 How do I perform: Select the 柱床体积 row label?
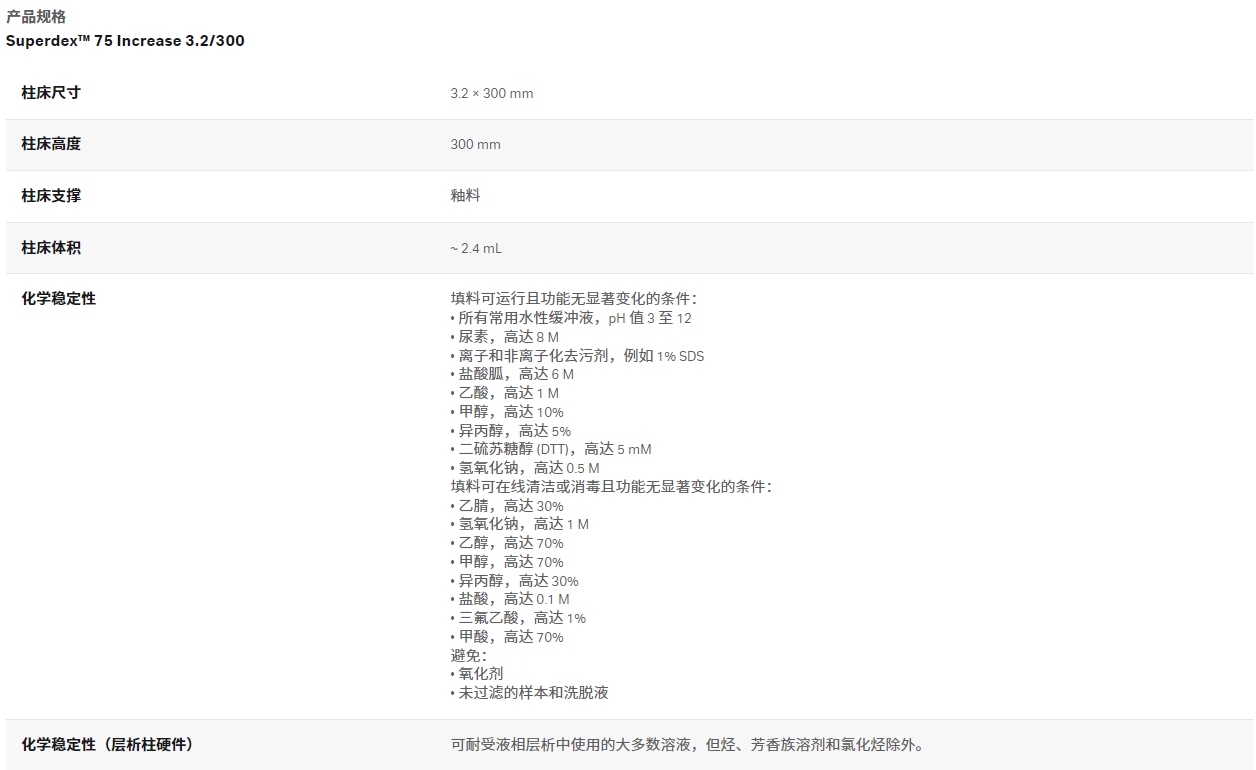[50, 247]
